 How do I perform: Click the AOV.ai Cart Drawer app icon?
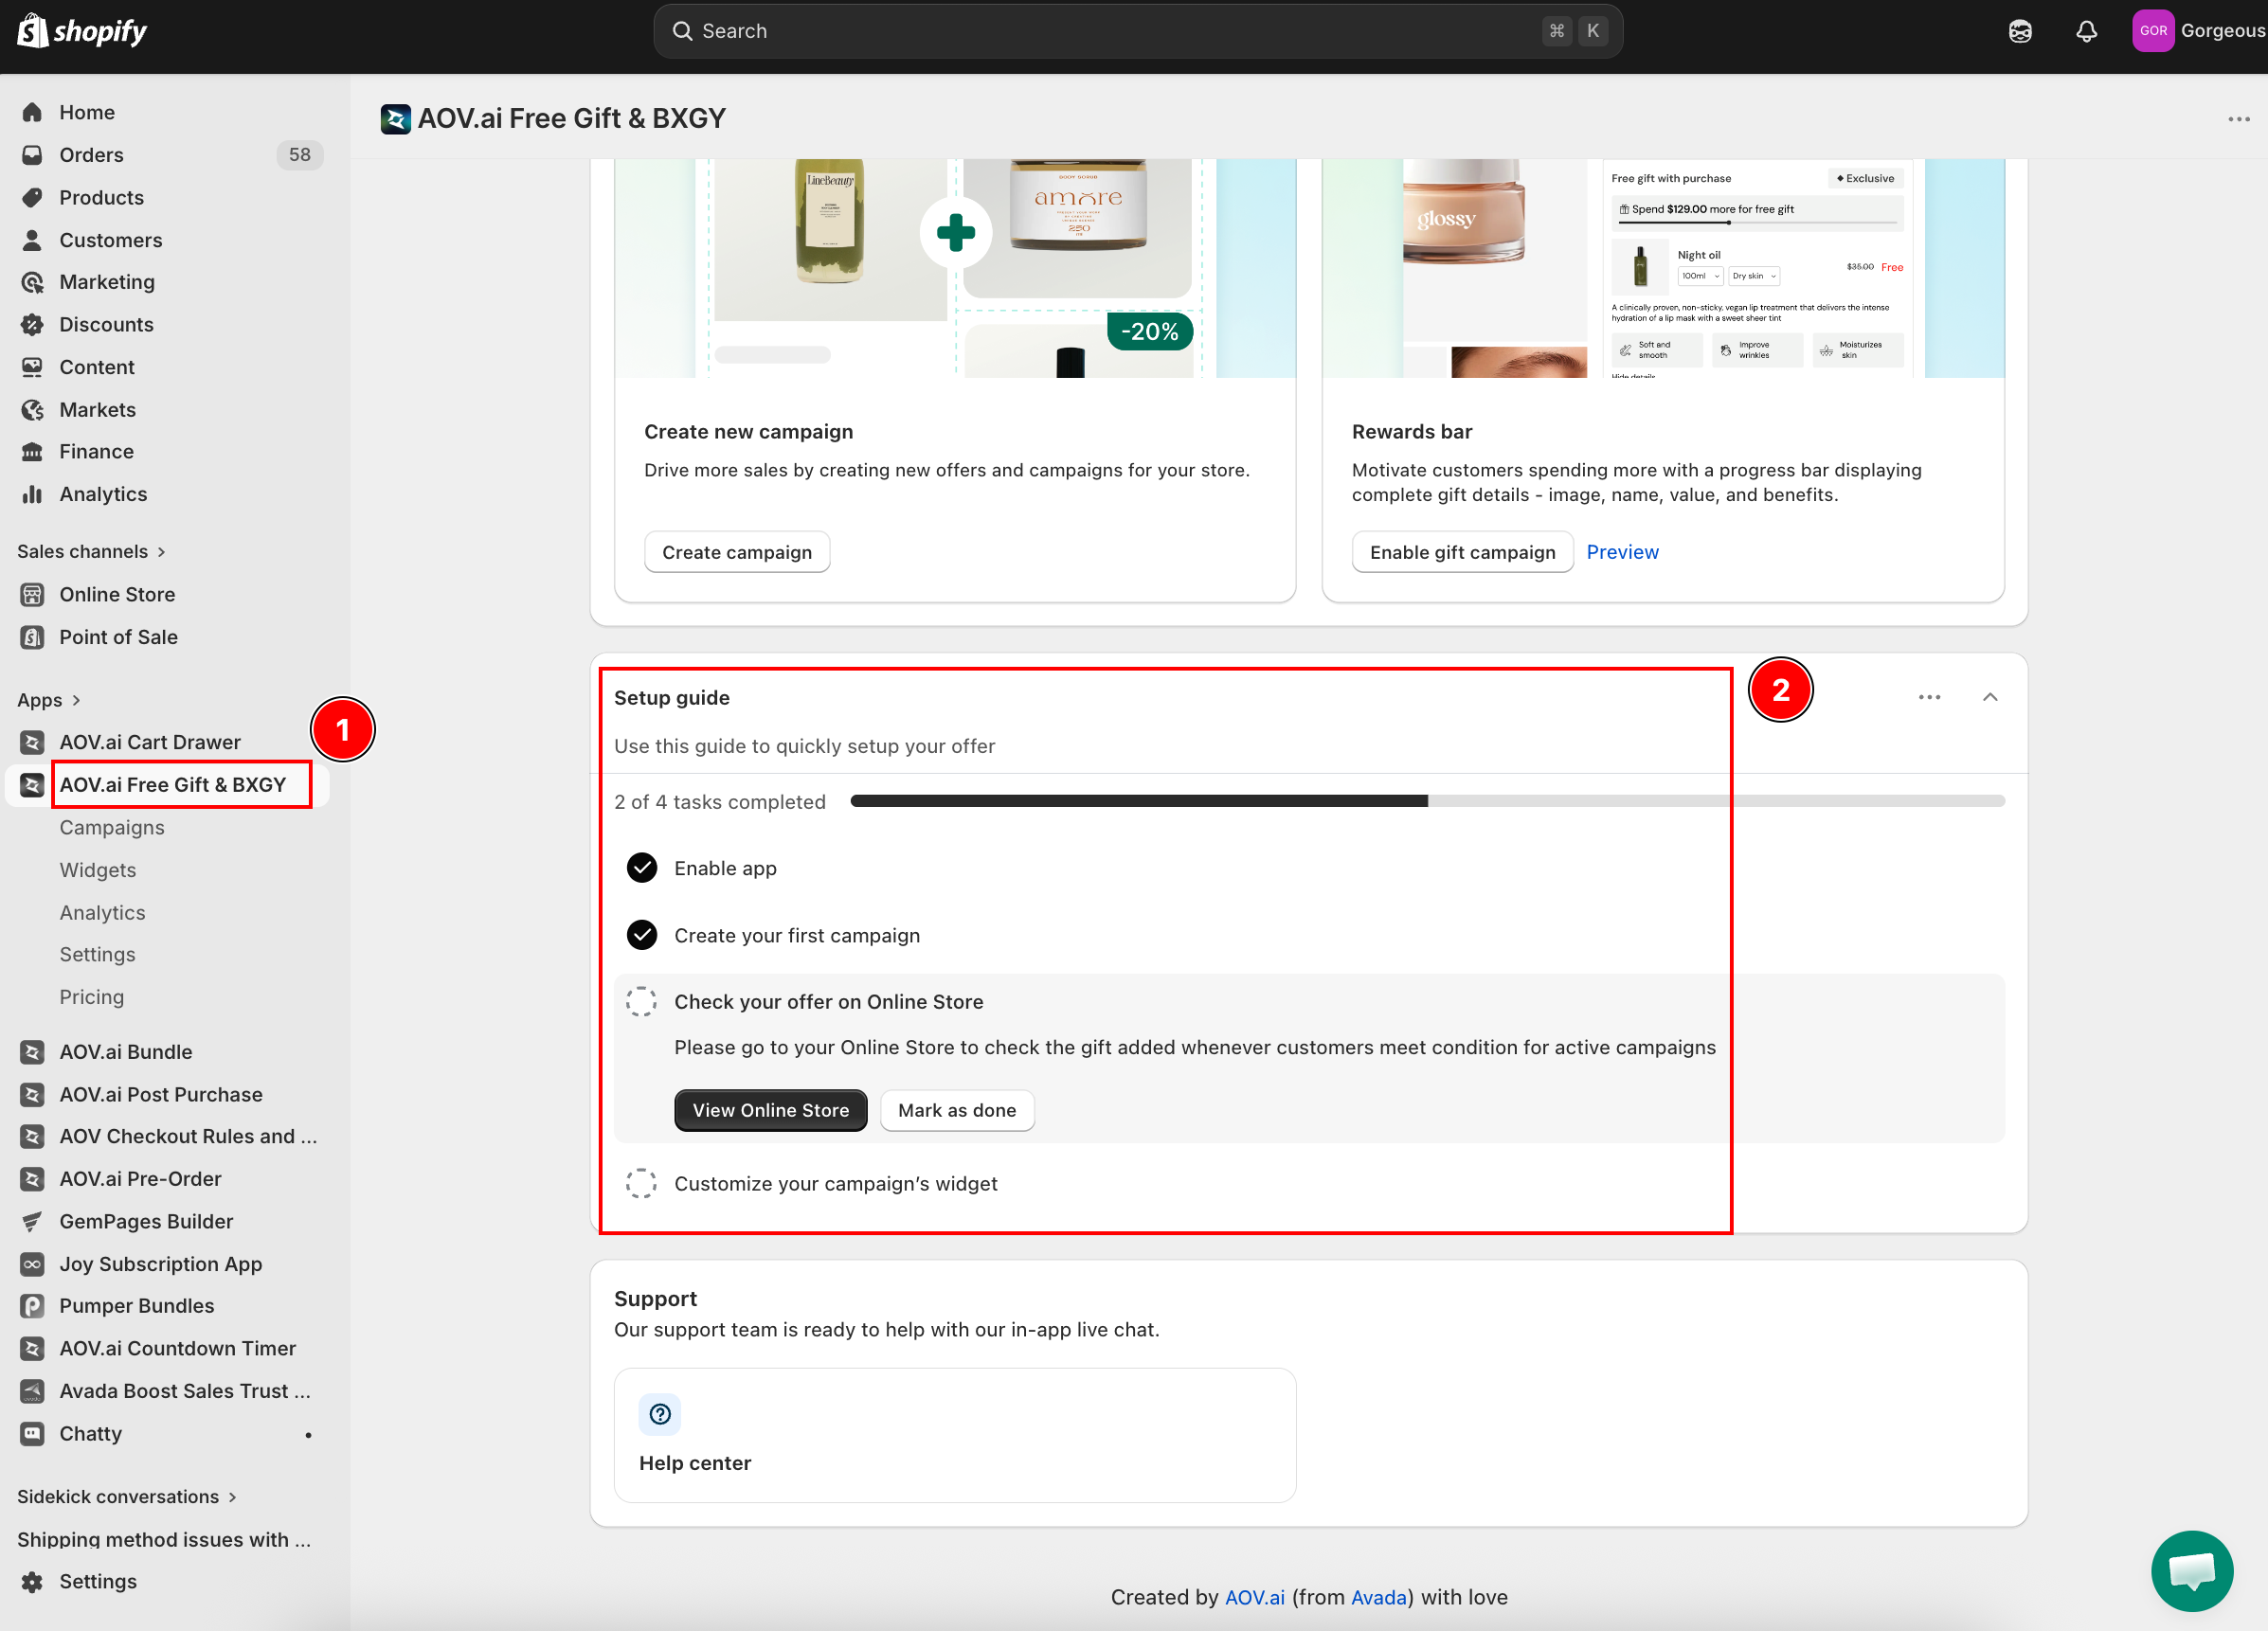coord(32,742)
